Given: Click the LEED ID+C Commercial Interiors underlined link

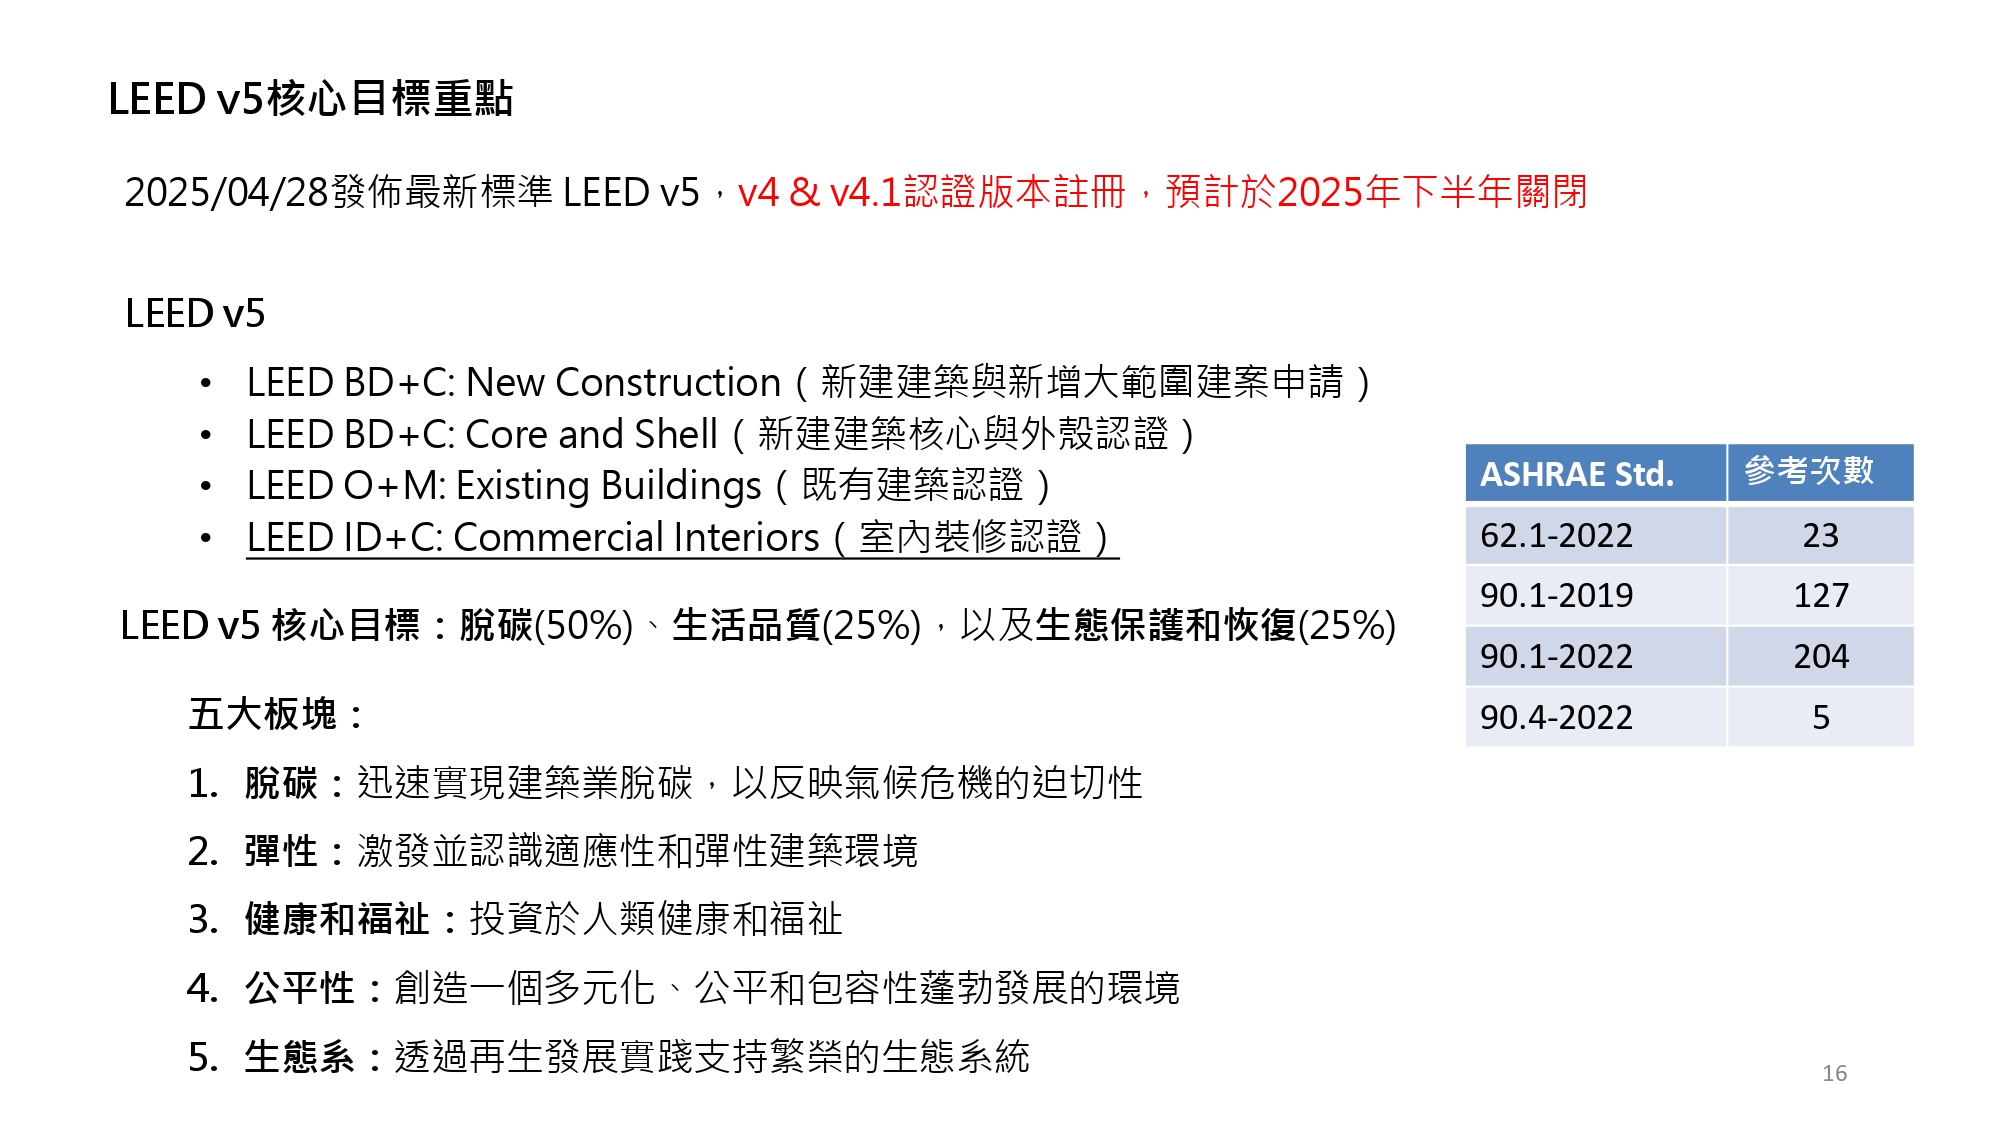Looking at the screenshot, I should coord(682,538).
